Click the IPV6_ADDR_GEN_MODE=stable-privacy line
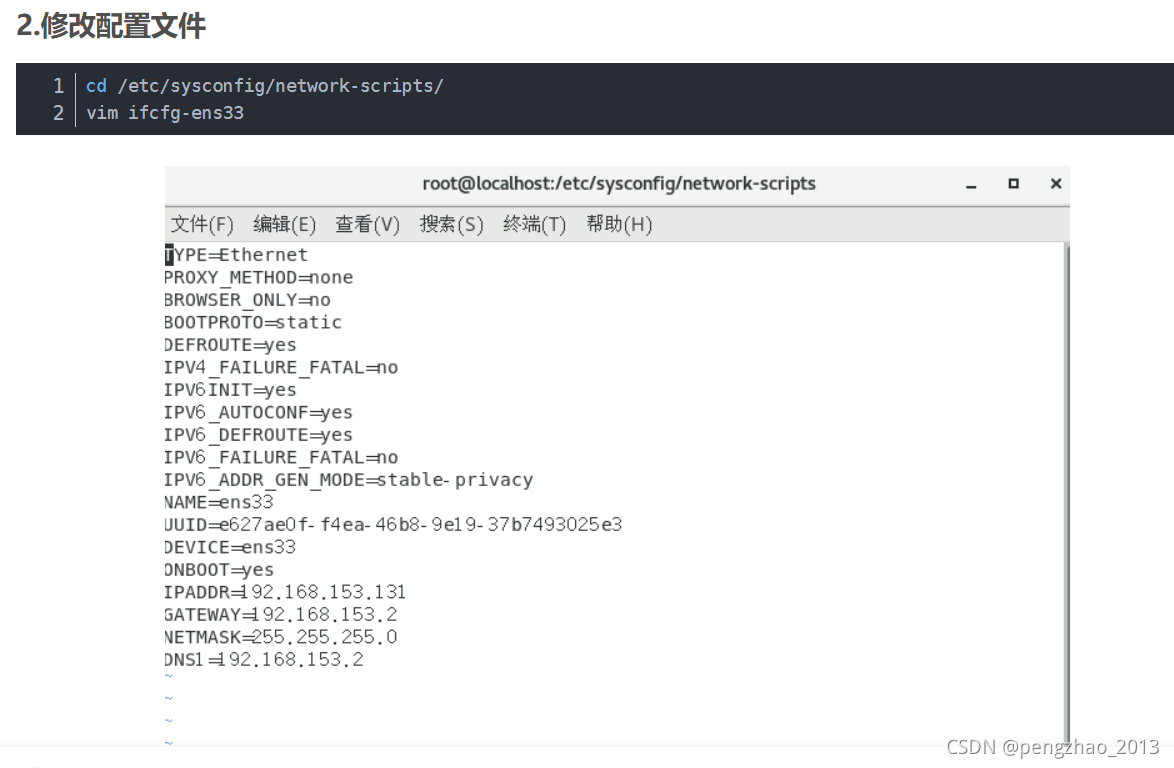This screenshot has height=768, width=1174. [348, 480]
